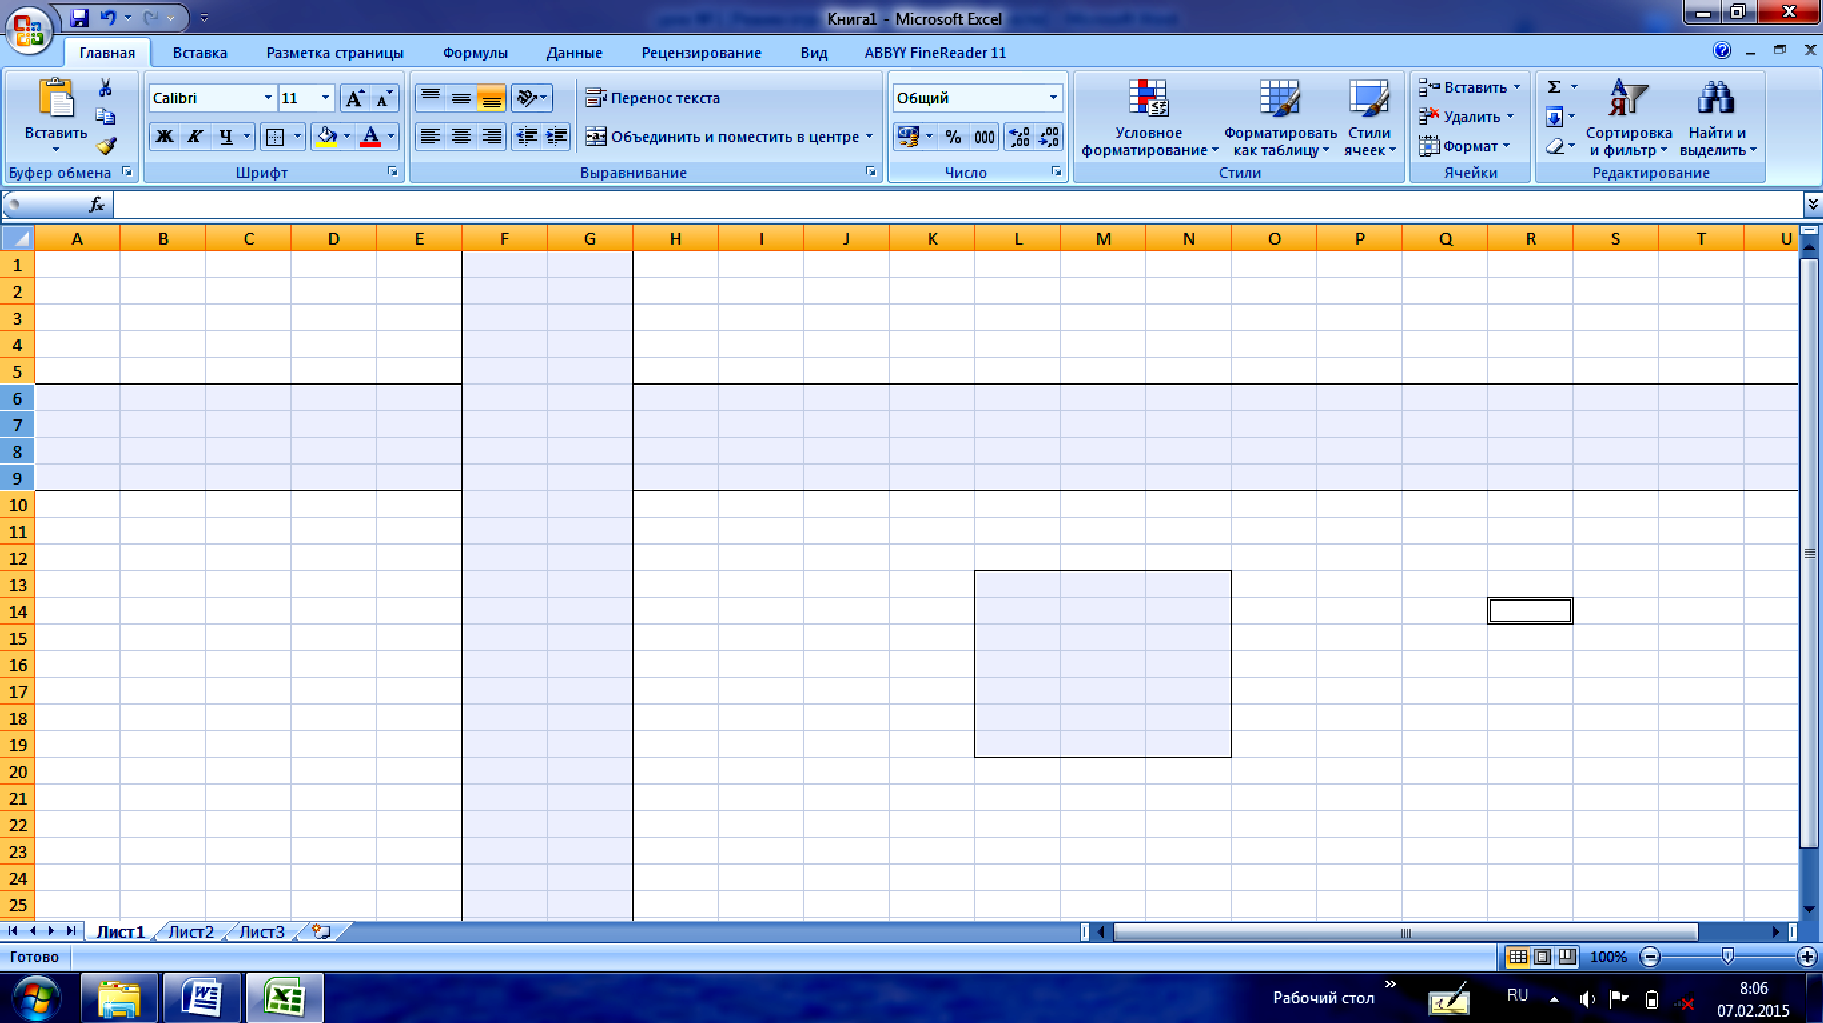Switch to the Разметка страницы tab
Screen dimensions: 1823x1023
pyautogui.click(x=335, y=53)
